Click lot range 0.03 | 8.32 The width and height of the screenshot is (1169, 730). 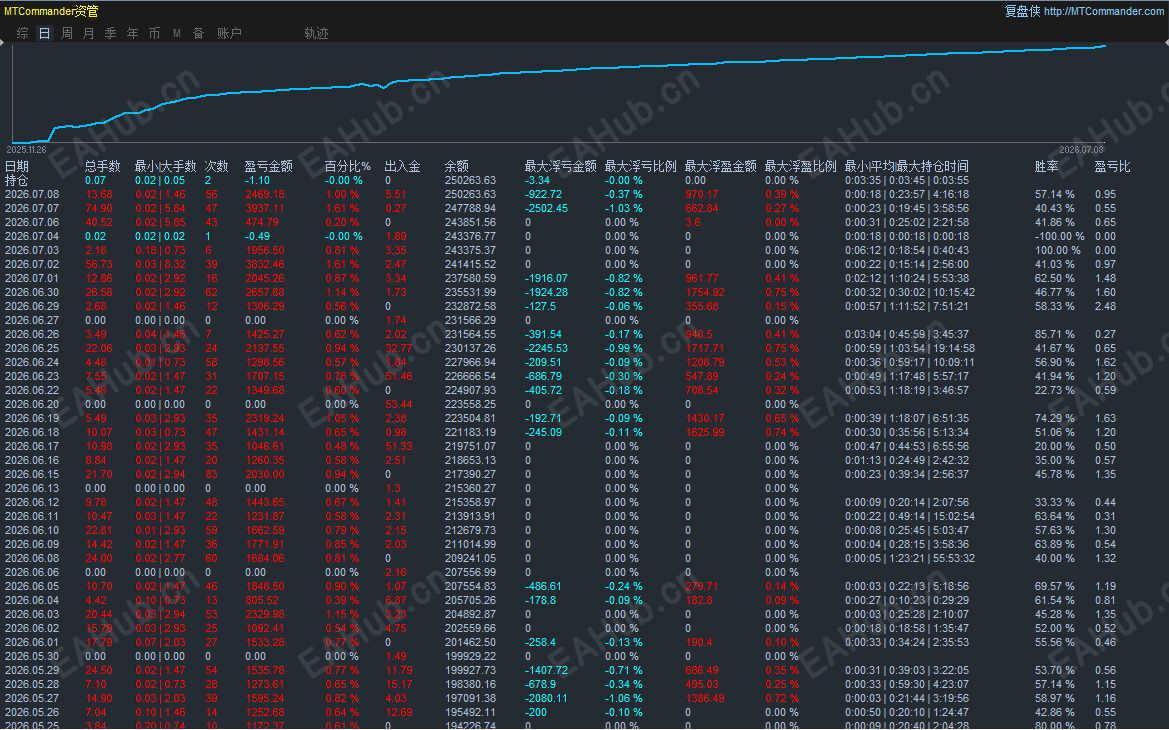click(x=160, y=265)
